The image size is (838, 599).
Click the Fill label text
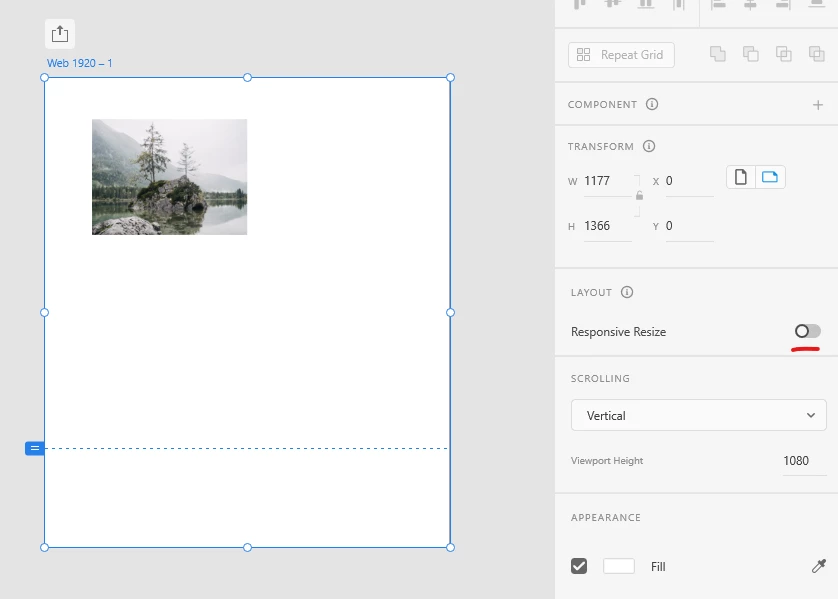coord(658,566)
